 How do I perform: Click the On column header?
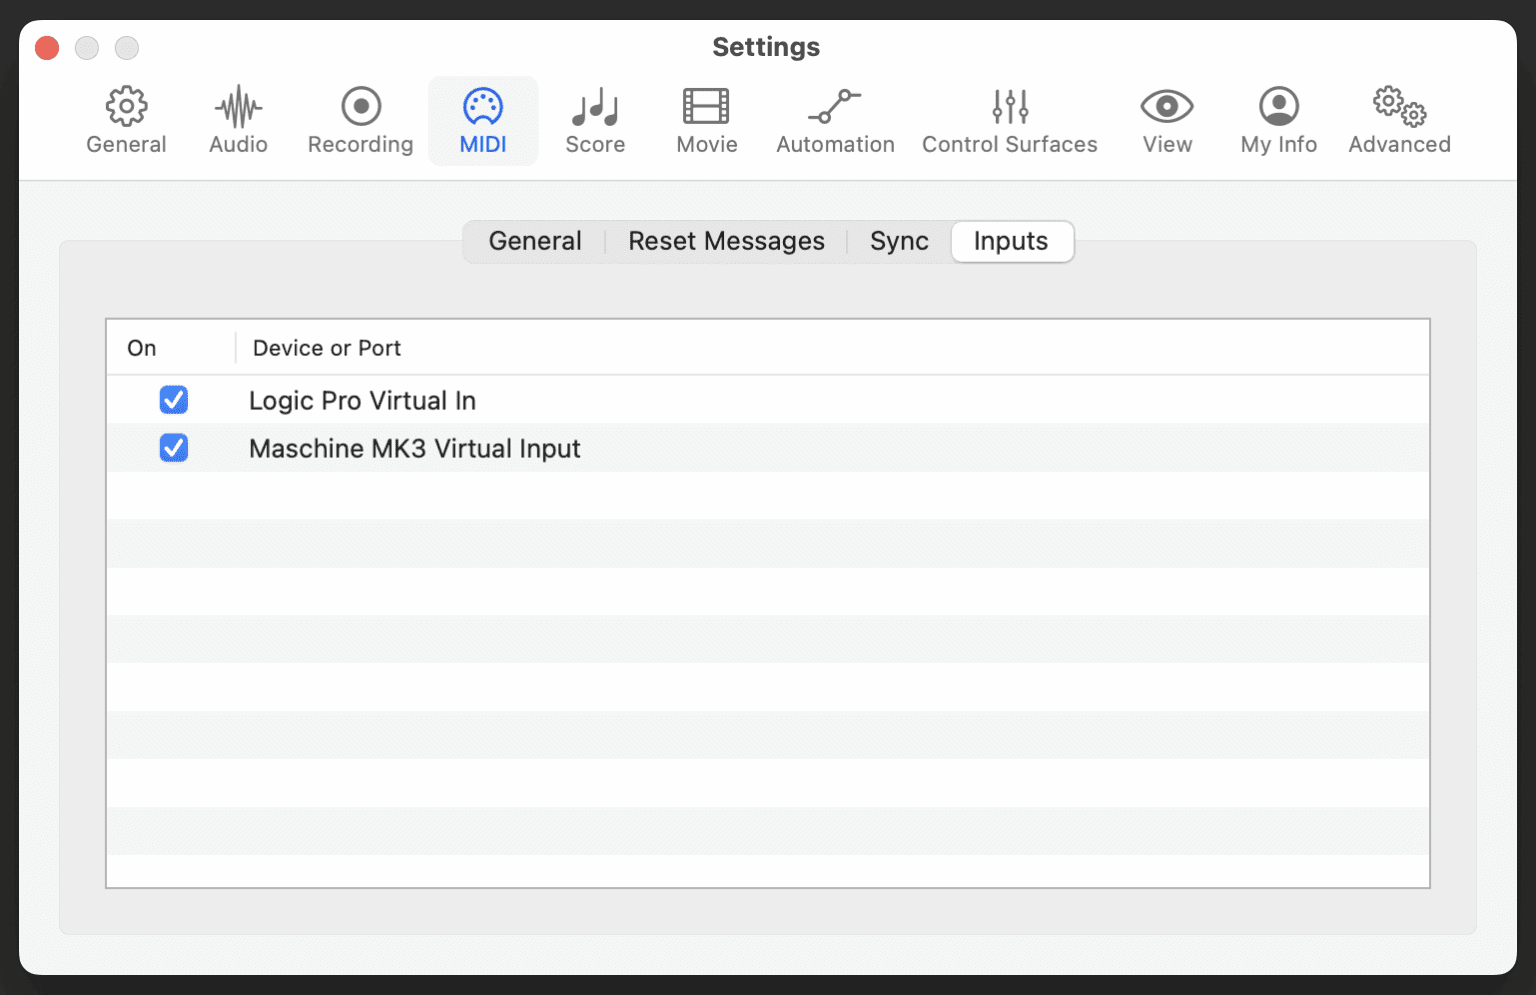coord(142,348)
